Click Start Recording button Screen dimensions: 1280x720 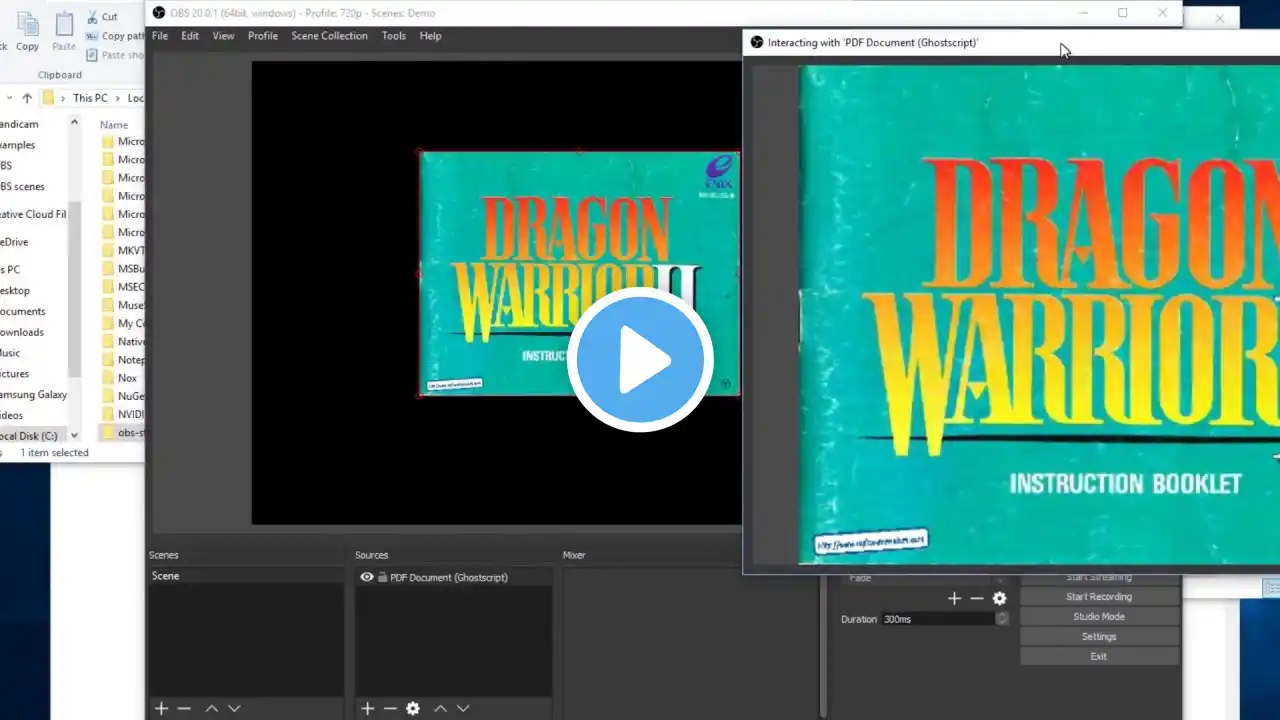point(1099,597)
